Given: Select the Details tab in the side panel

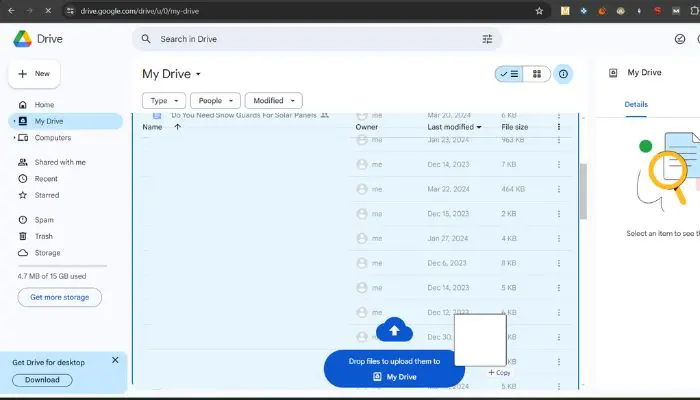Looking at the screenshot, I should (636, 104).
